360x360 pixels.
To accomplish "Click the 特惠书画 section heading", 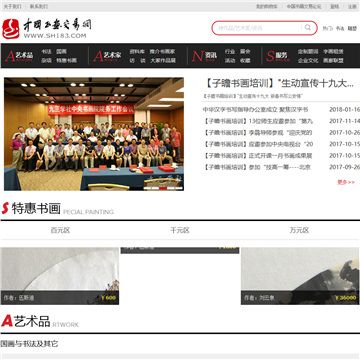I will (x=36, y=208).
